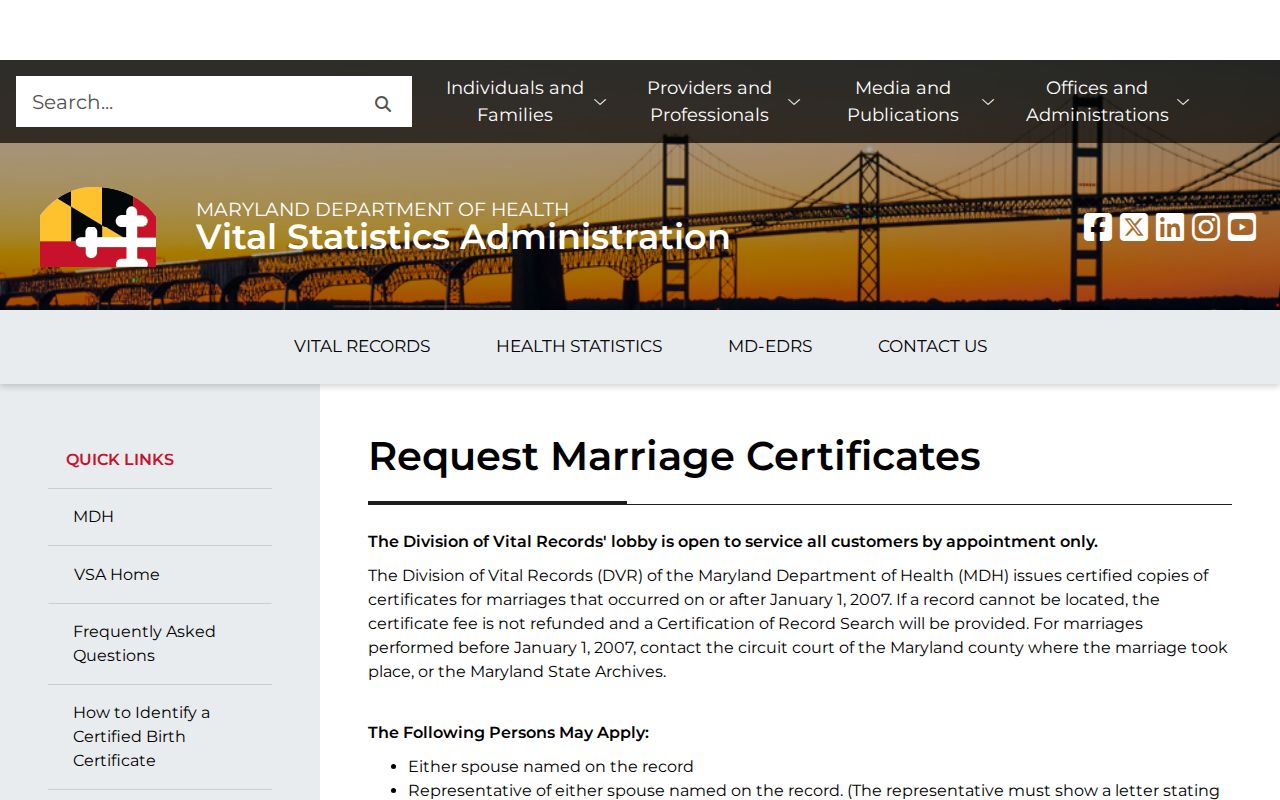Click the lobby appointment-only notice text
This screenshot has width=1280, height=800.
733,542
